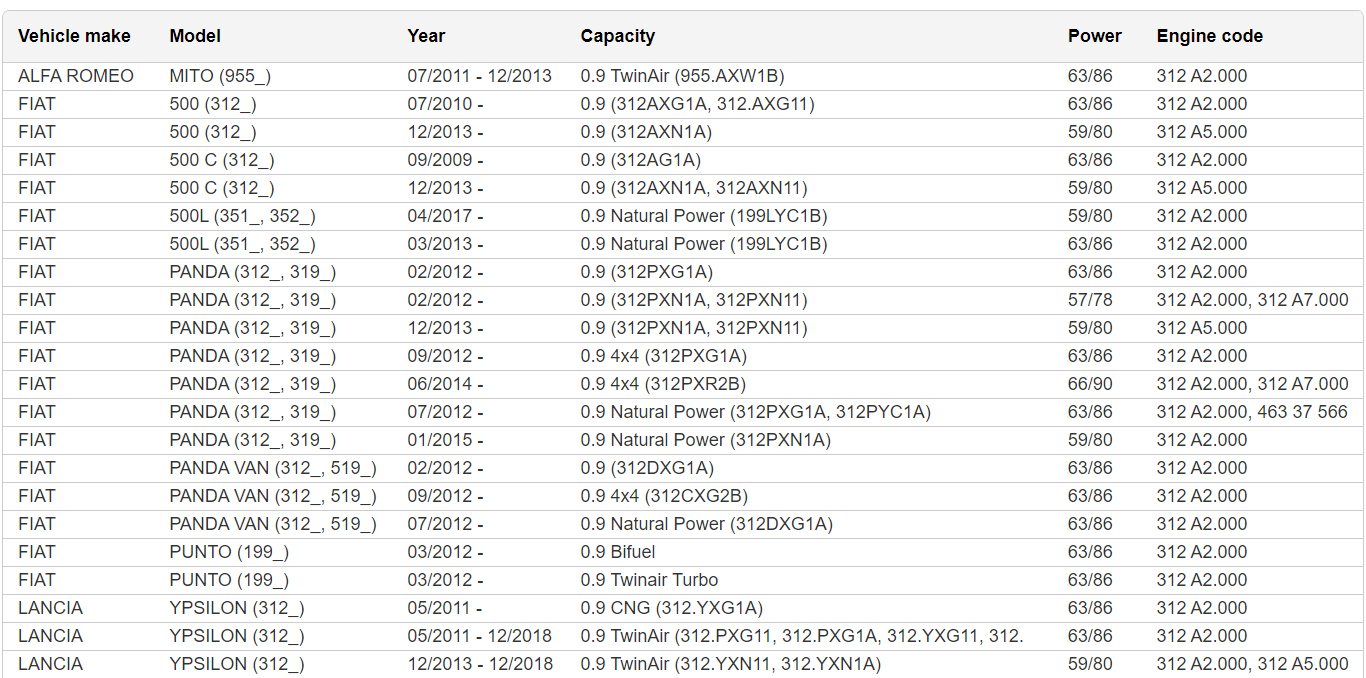
Task: Click the Vehicle make column header
Action: click(74, 36)
